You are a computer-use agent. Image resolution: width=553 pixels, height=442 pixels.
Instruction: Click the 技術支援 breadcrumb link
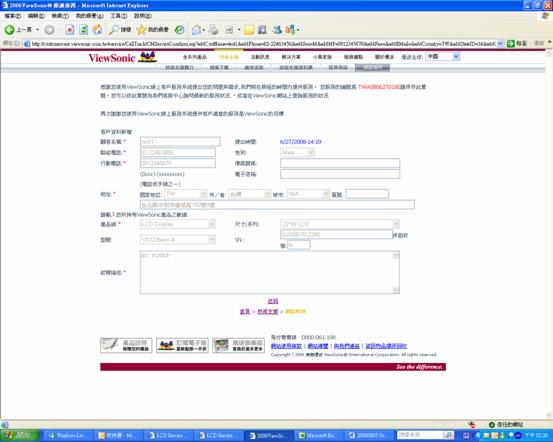(x=268, y=312)
